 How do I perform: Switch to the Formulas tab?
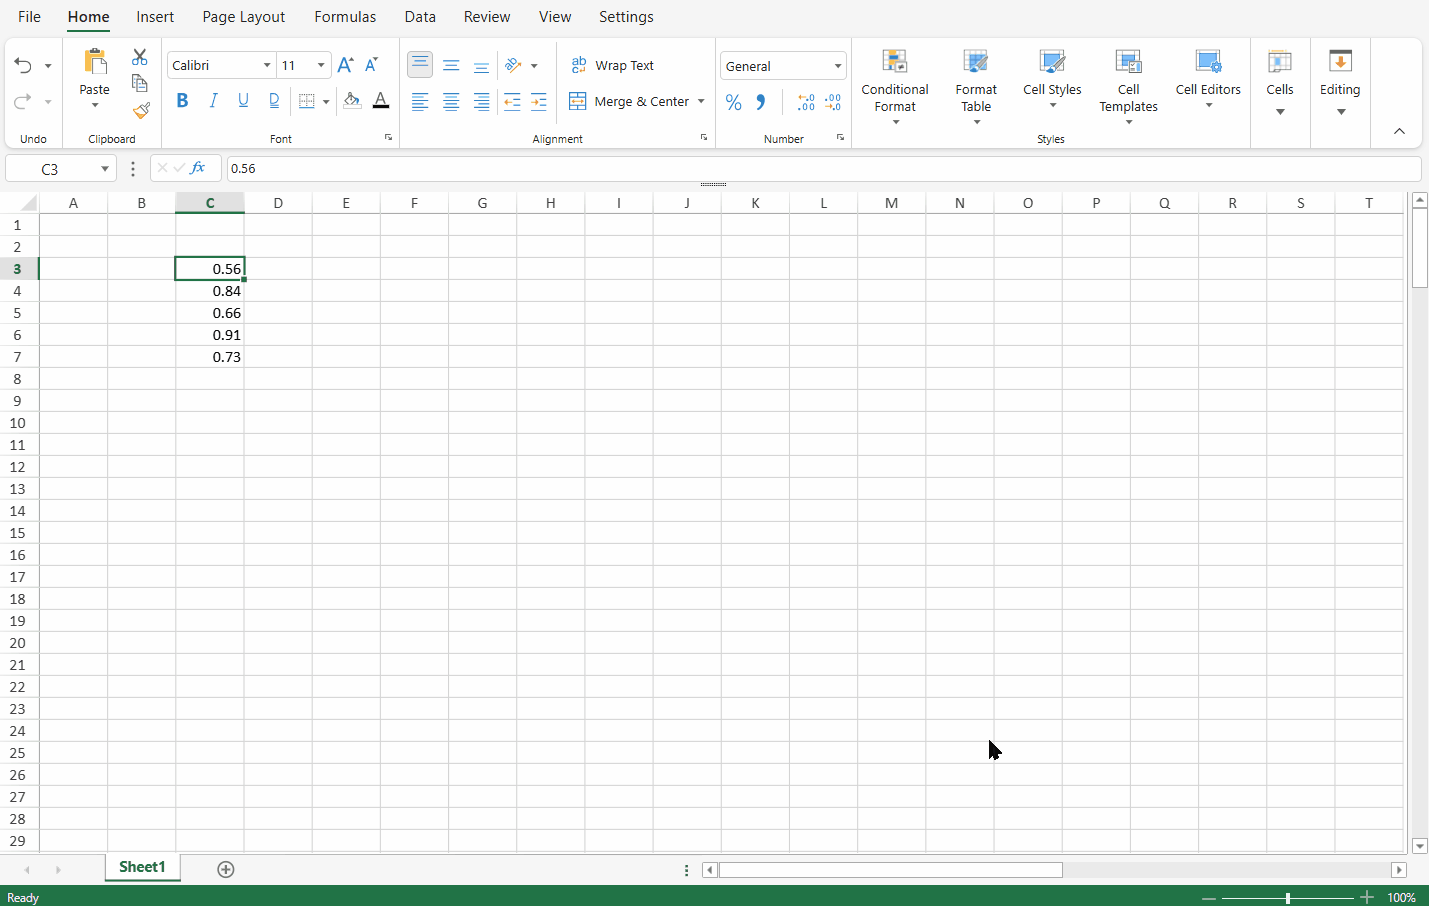pos(345,17)
